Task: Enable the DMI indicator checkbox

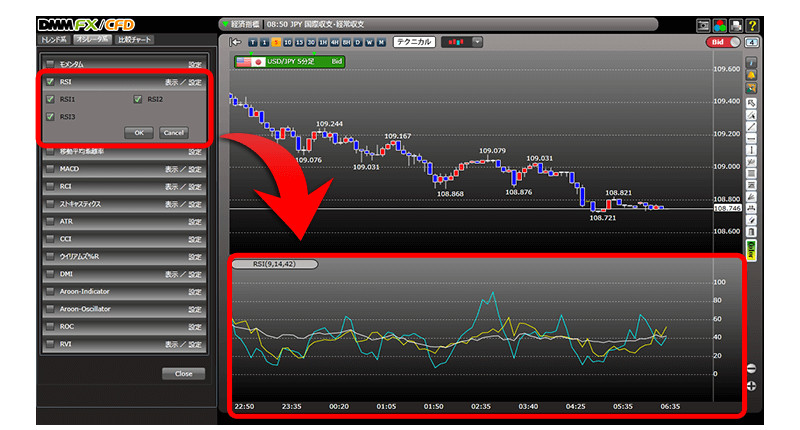Action: [50, 274]
